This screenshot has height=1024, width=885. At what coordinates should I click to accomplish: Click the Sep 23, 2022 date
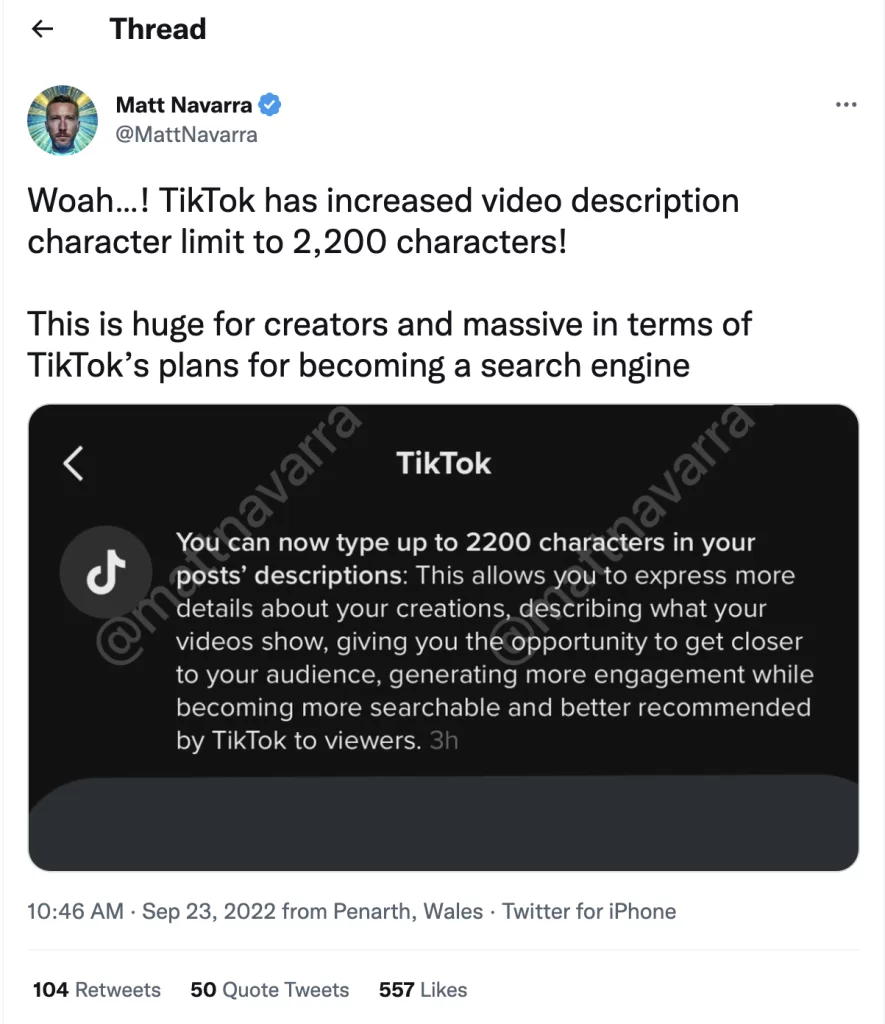point(209,911)
